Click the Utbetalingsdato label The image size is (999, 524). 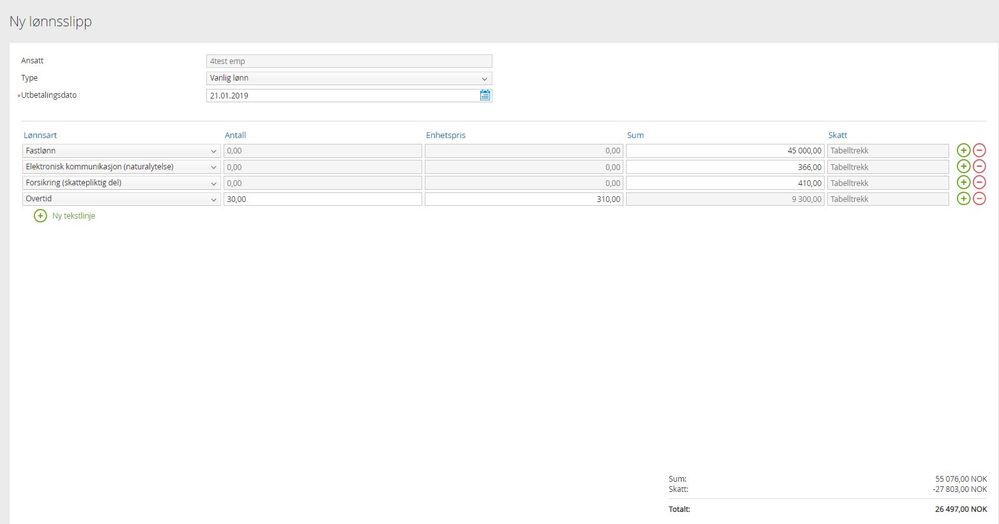48,95
